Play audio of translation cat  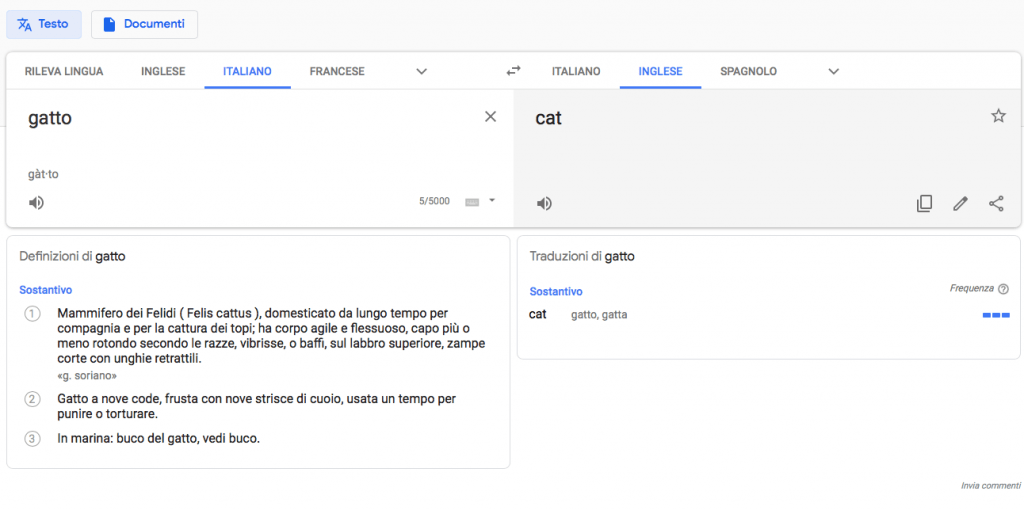[544, 204]
